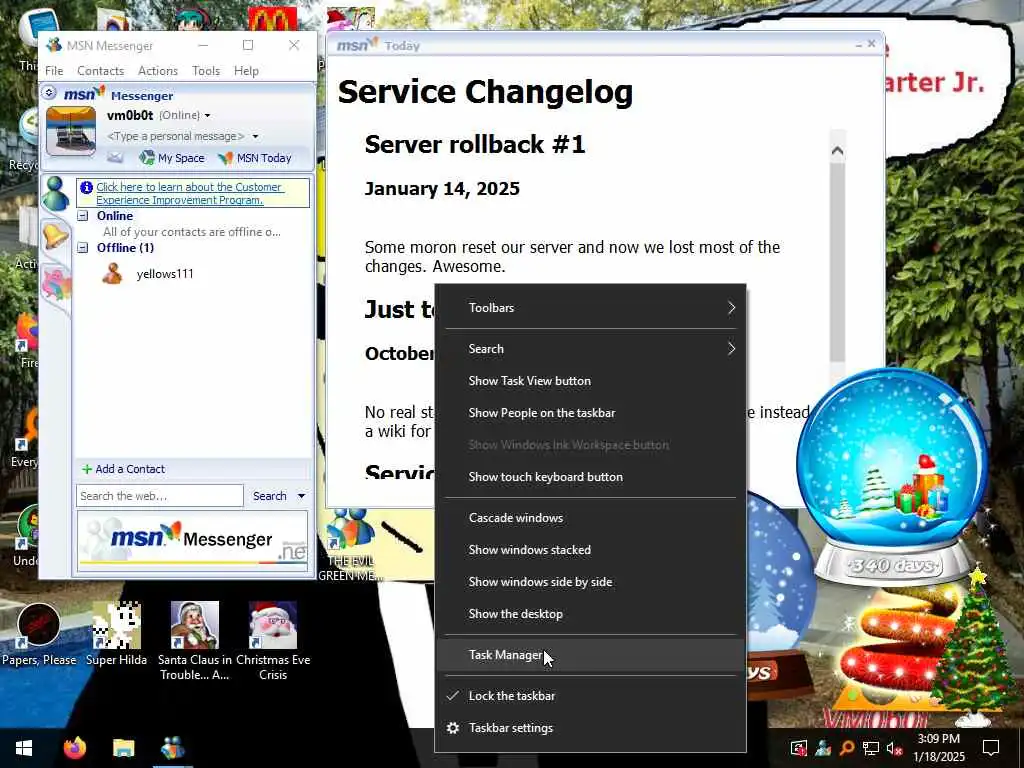Open Customer Experience Improvement Program link
The height and width of the screenshot is (768, 1024).
click(x=189, y=193)
